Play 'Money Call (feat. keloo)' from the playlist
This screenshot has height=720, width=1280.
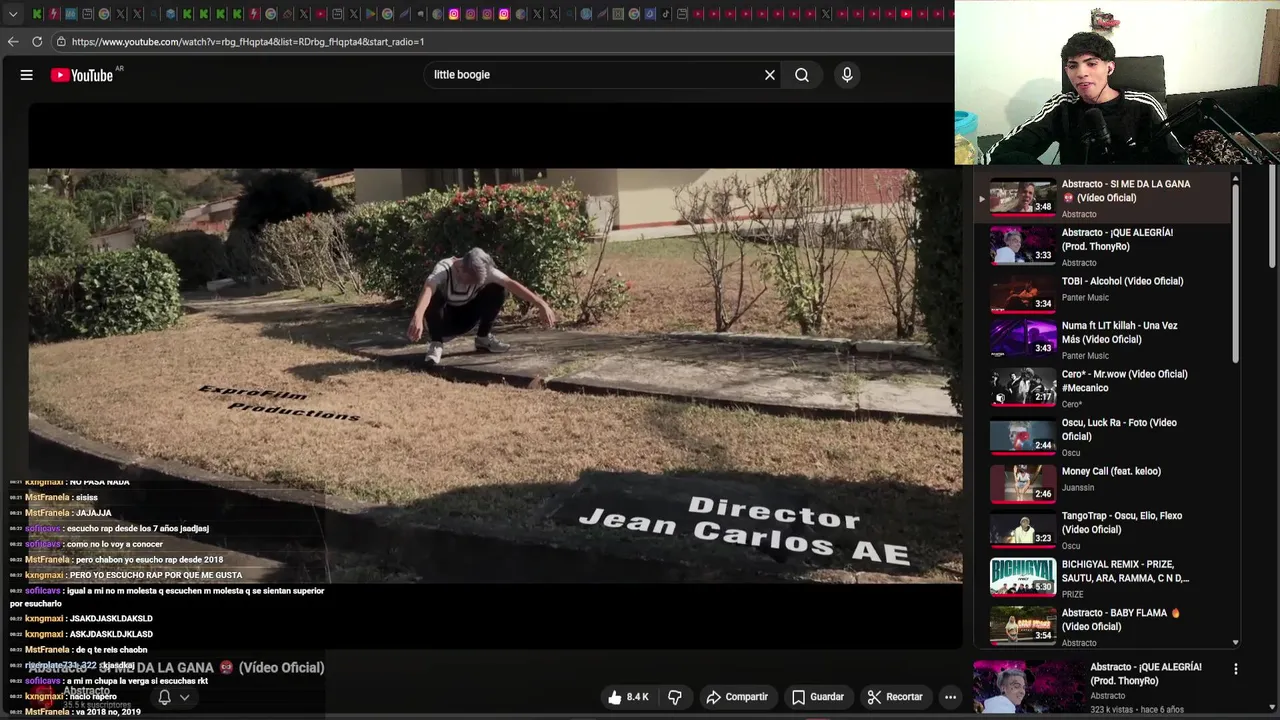tap(1105, 484)
